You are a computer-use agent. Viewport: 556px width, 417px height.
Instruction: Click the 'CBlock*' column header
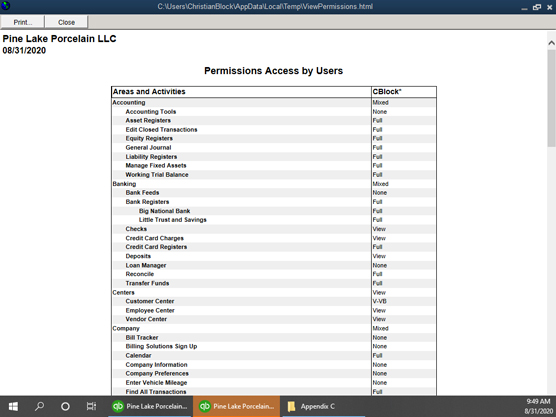[404, 92]
